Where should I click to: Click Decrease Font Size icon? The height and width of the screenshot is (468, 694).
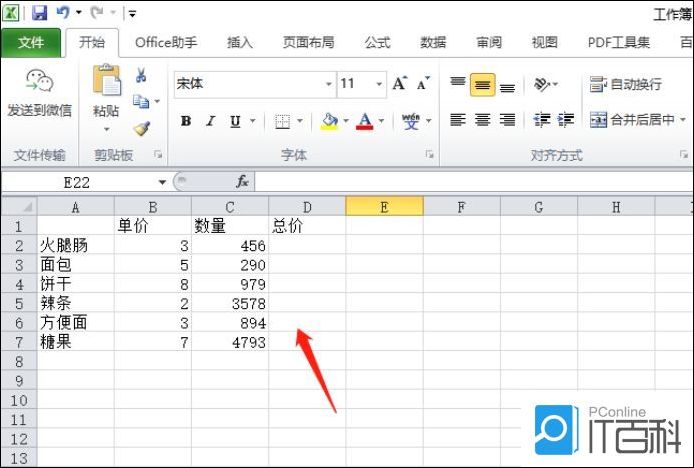[423, 83]
